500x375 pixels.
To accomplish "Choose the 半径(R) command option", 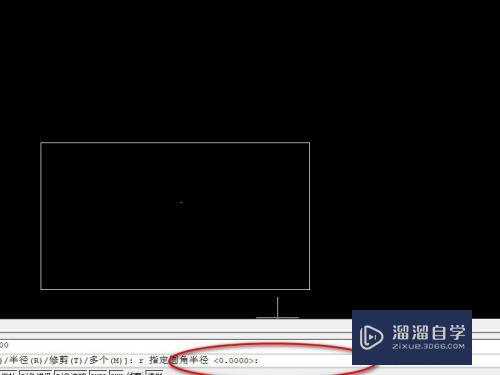I will point(26,360).
